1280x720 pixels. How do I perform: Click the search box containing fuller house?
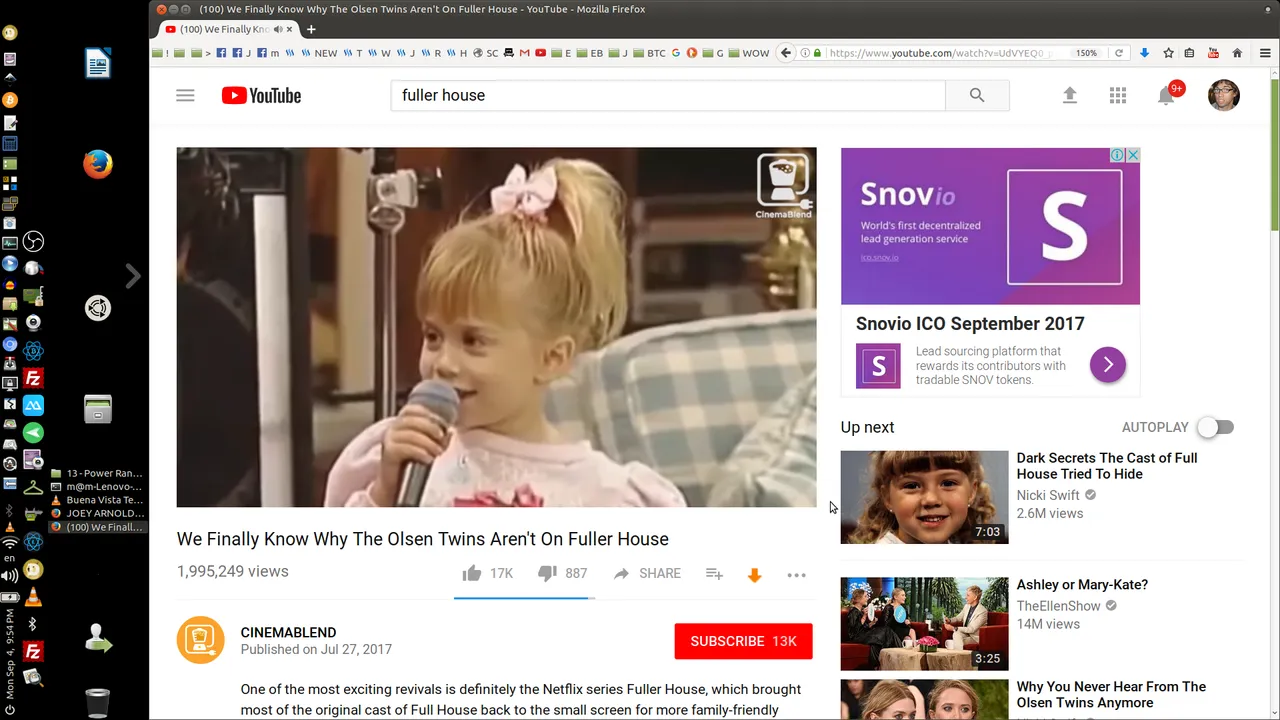tap(668, 95)
